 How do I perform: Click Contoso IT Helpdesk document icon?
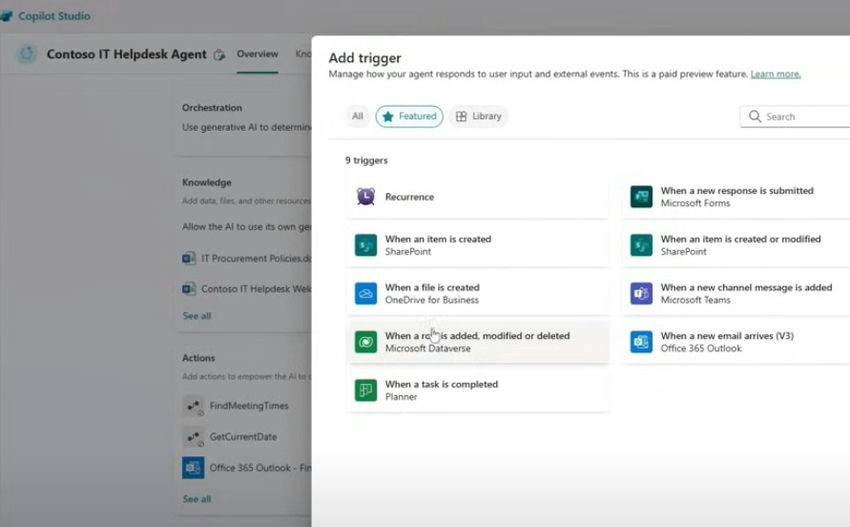click(x=189, y=288)
